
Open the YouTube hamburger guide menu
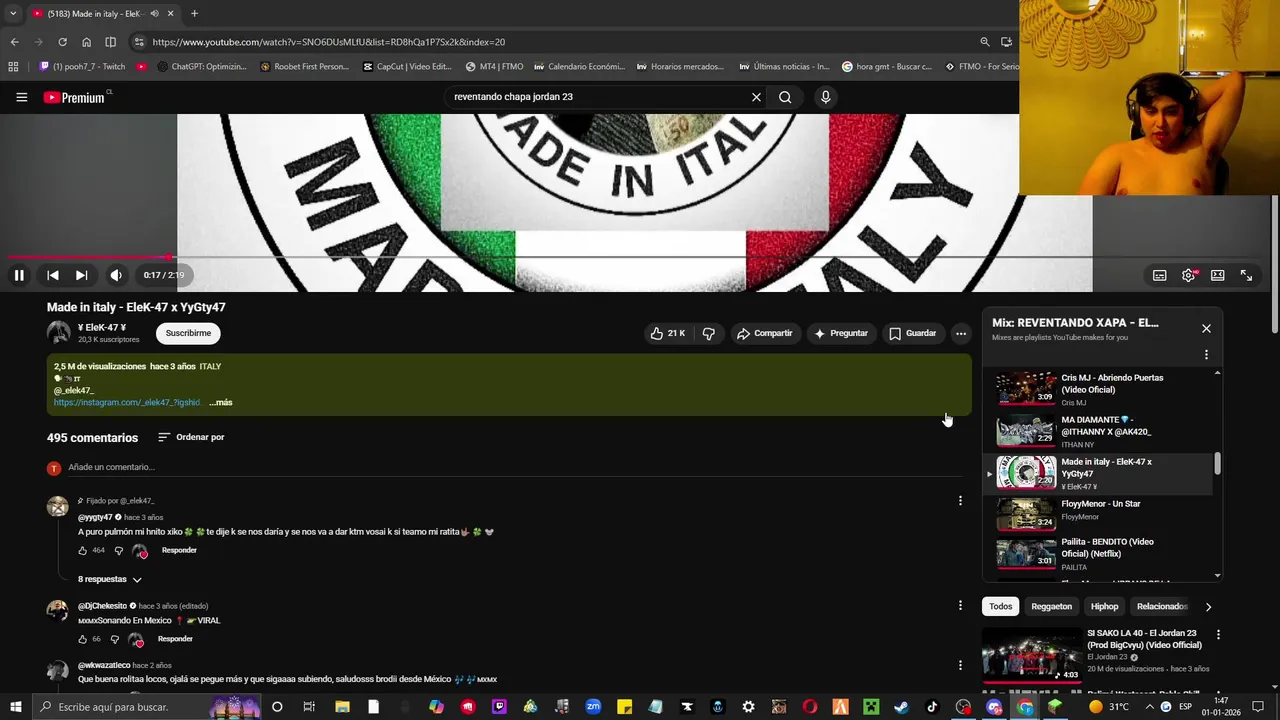21,97
